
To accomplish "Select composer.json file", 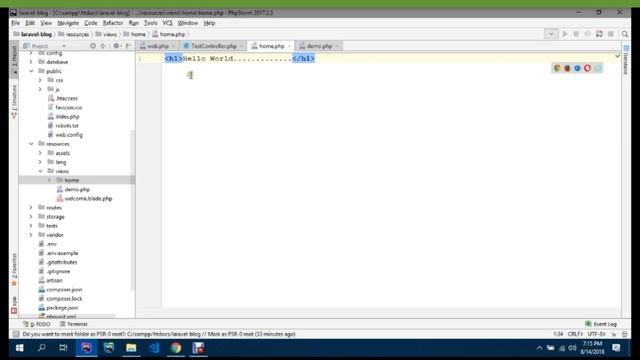I will (60, 289).
